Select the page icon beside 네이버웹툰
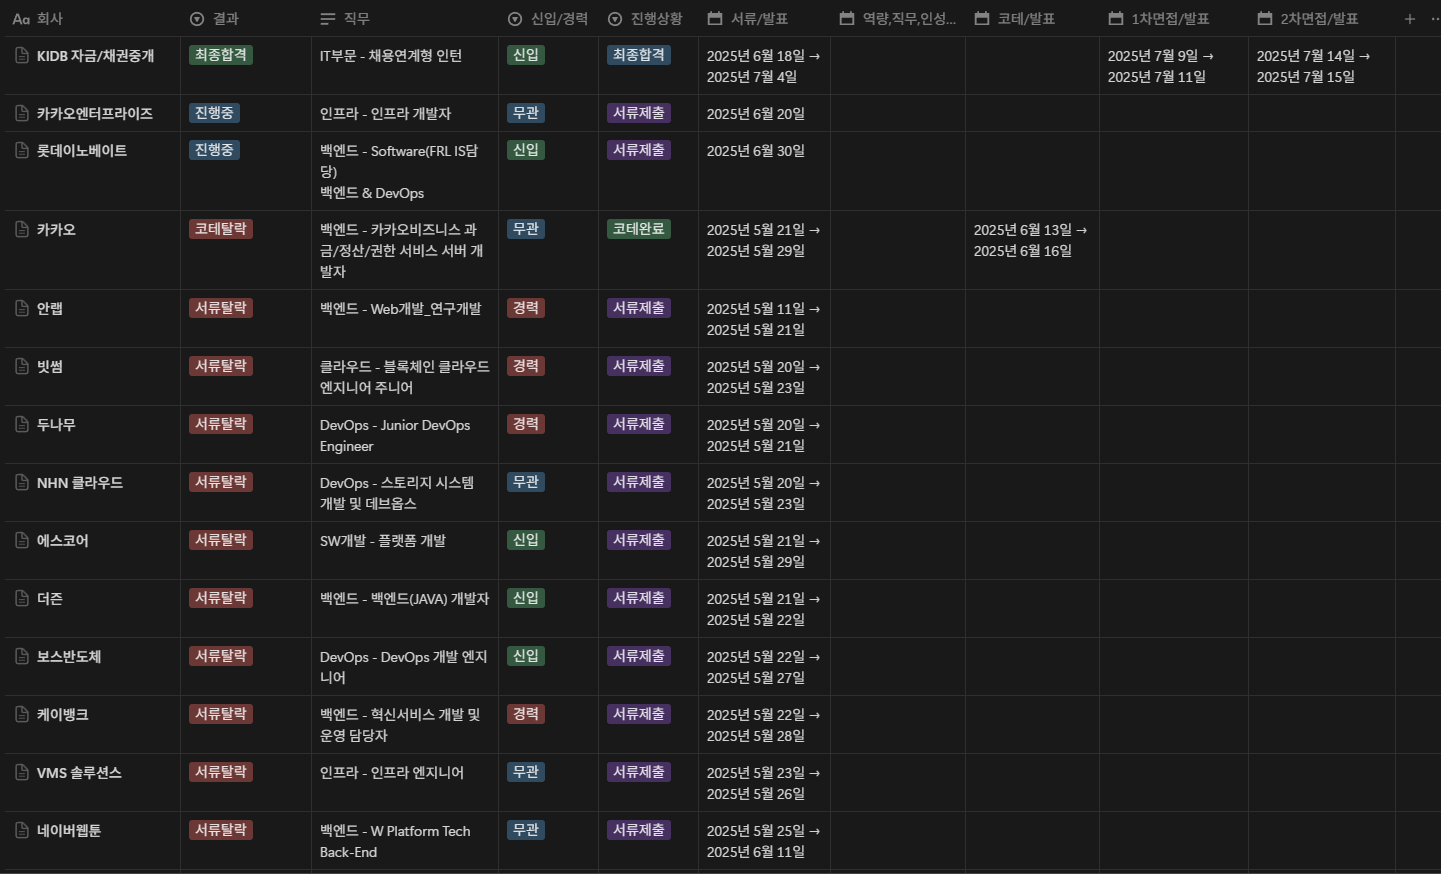The width and height of the screenshot is (1441, 874). (22, 831)
